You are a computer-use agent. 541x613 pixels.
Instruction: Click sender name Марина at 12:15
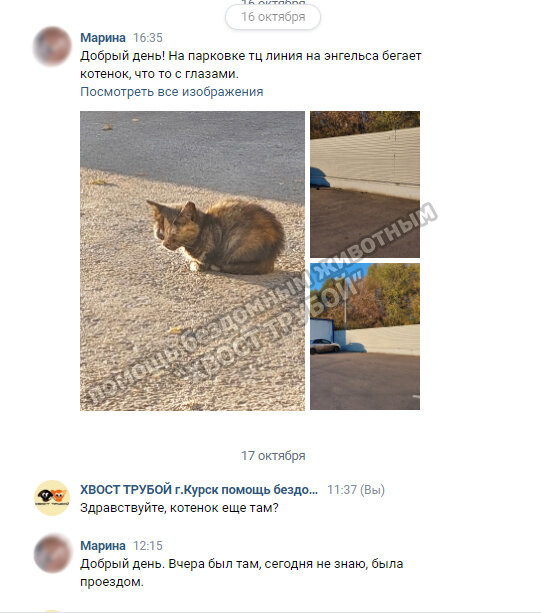(x=103, y=545)
